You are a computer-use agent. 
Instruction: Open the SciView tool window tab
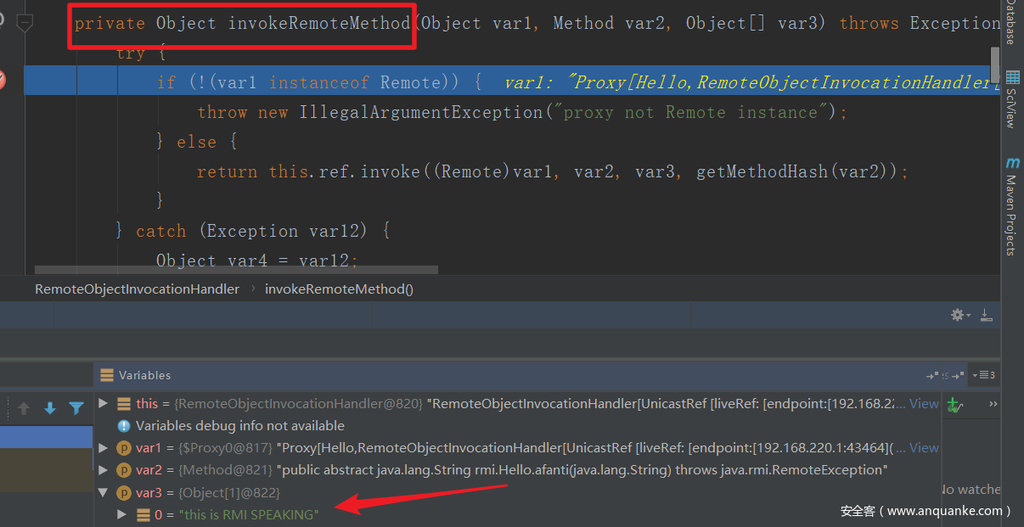click(x=1012, y=99)
